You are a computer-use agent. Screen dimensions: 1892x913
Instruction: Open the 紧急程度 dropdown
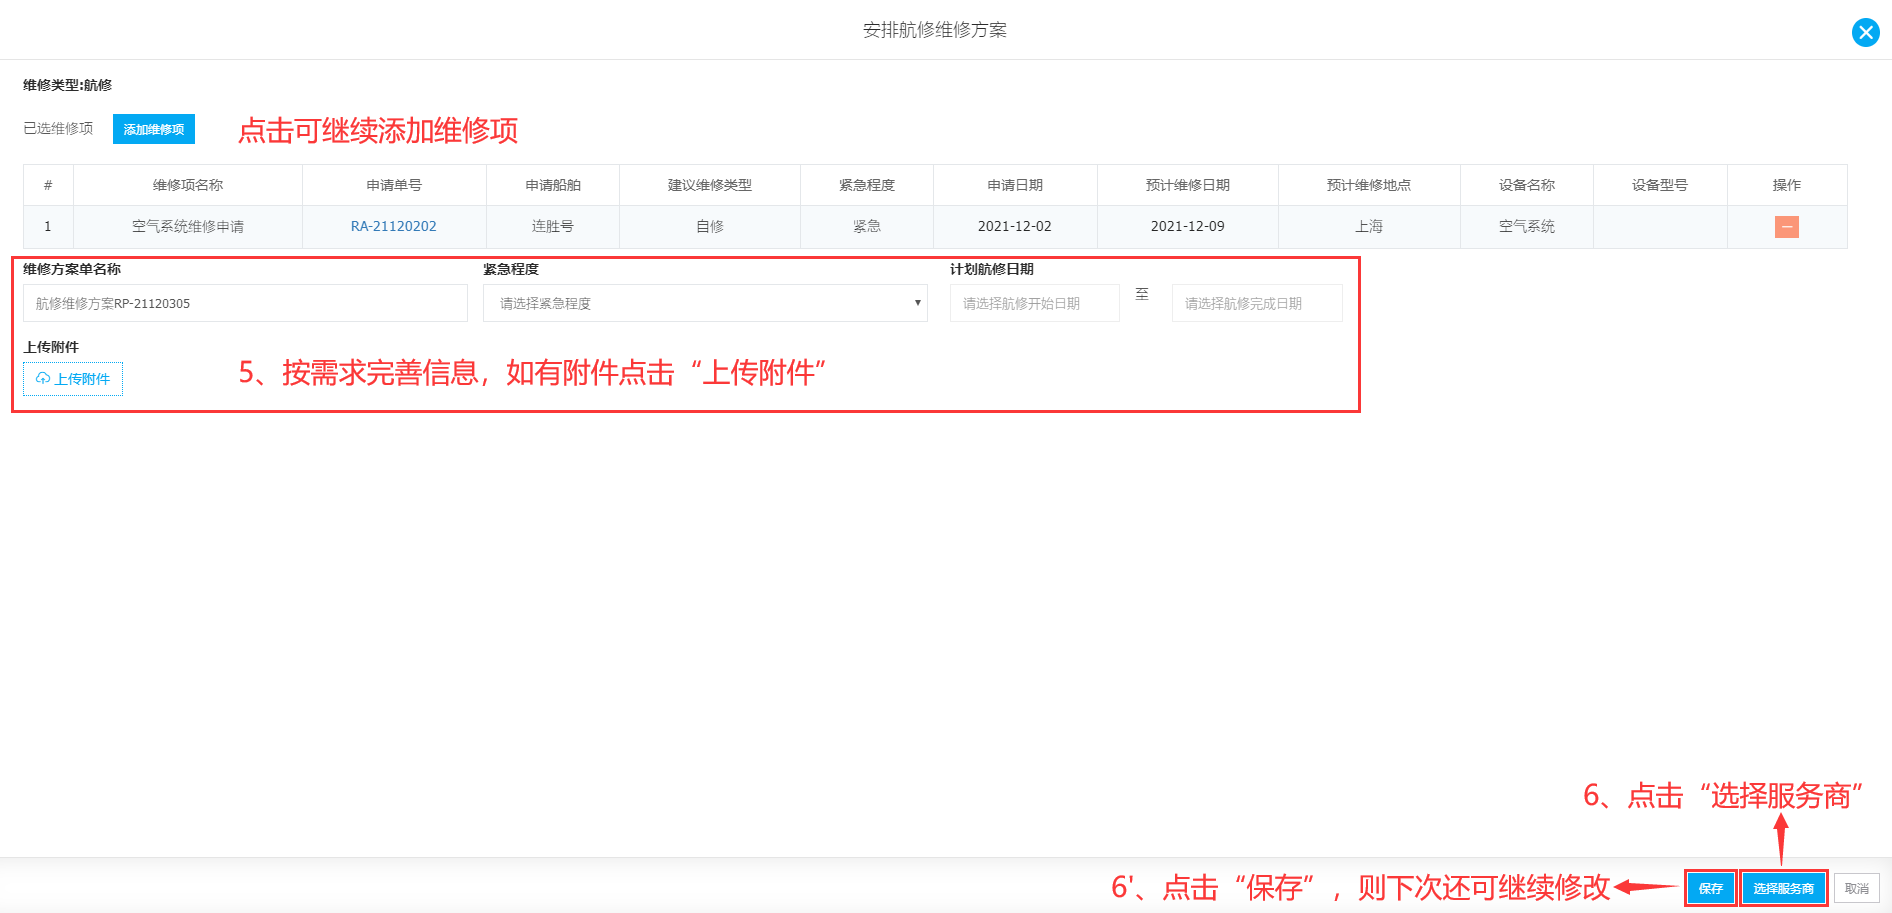coord(705,303)
